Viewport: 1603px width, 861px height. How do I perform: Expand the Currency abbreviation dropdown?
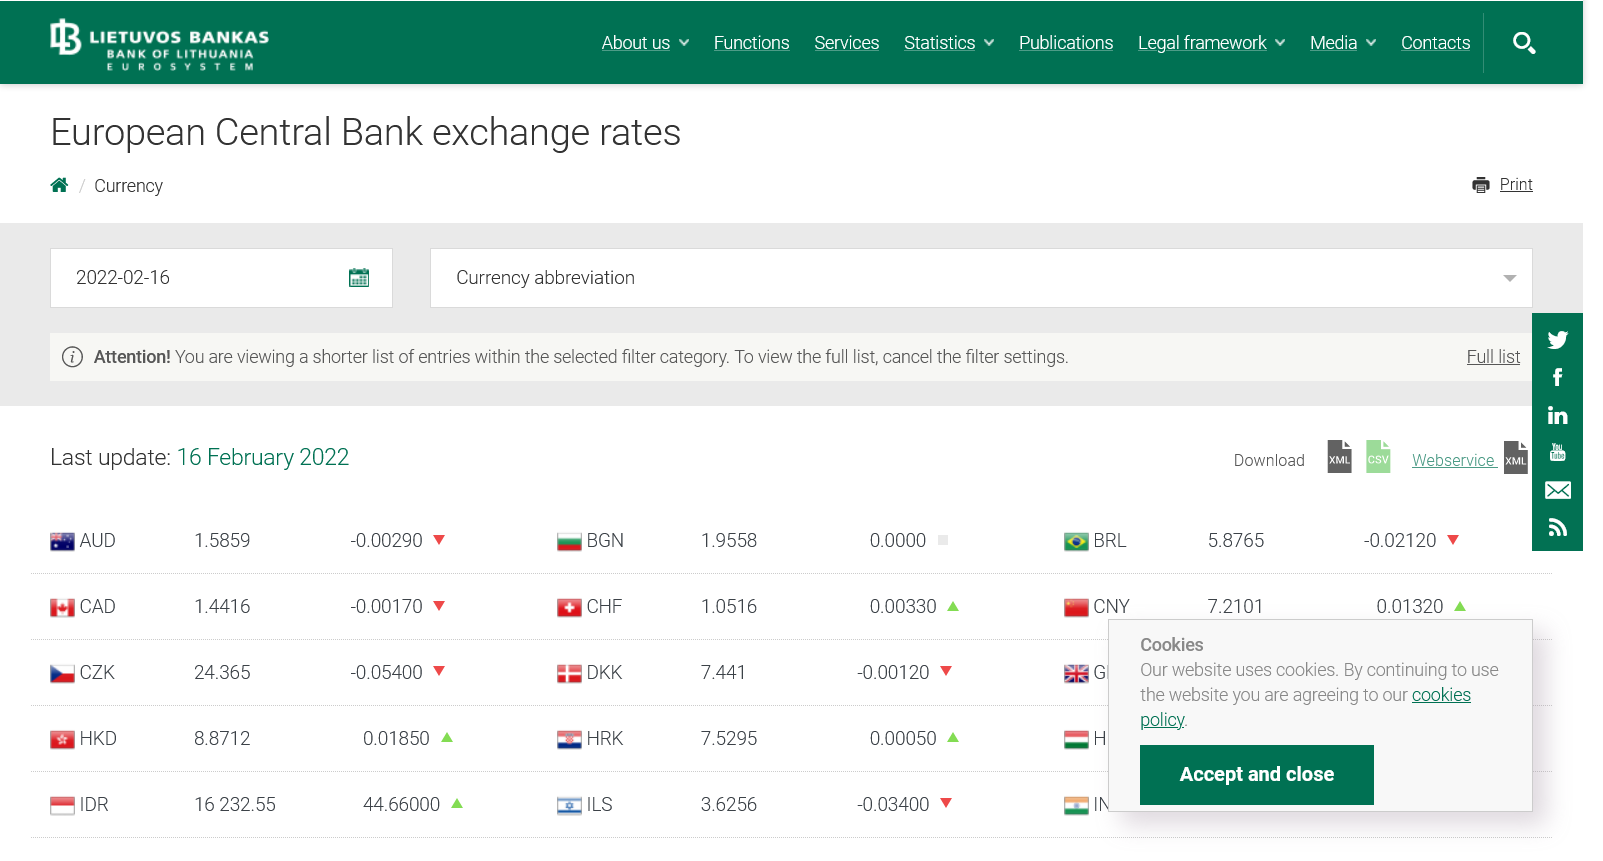[x=980, y=278]
